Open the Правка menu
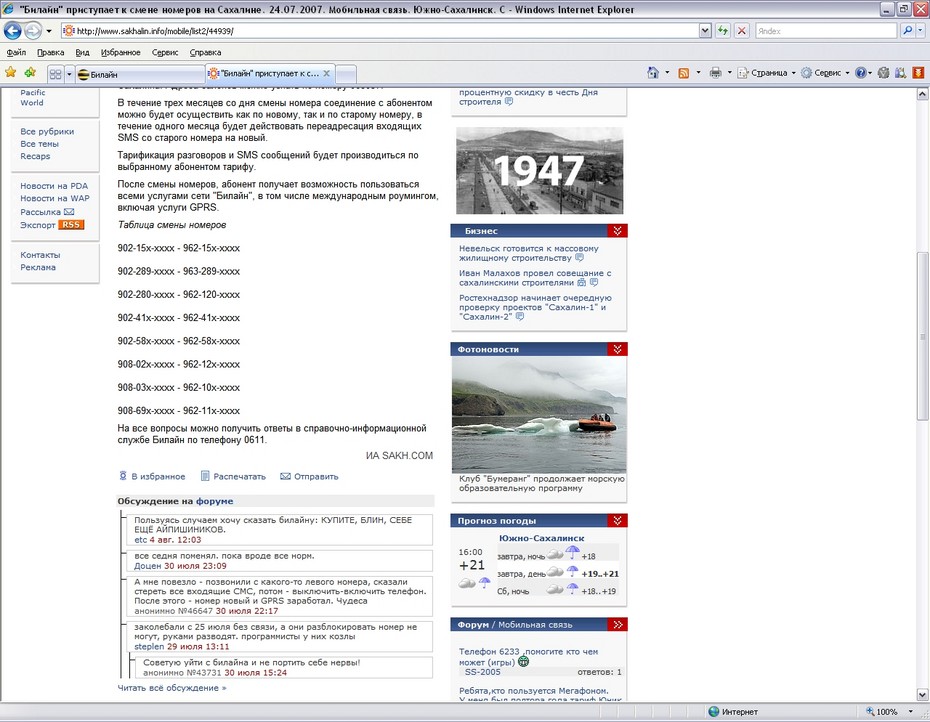Viewport: 930px width, 722px height. pyautogui.click(x=50, y=52)
